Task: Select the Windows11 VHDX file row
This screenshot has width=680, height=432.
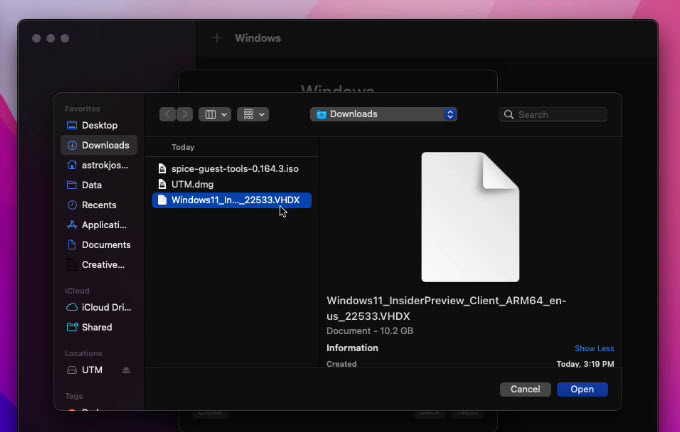Action: (232, 200)
